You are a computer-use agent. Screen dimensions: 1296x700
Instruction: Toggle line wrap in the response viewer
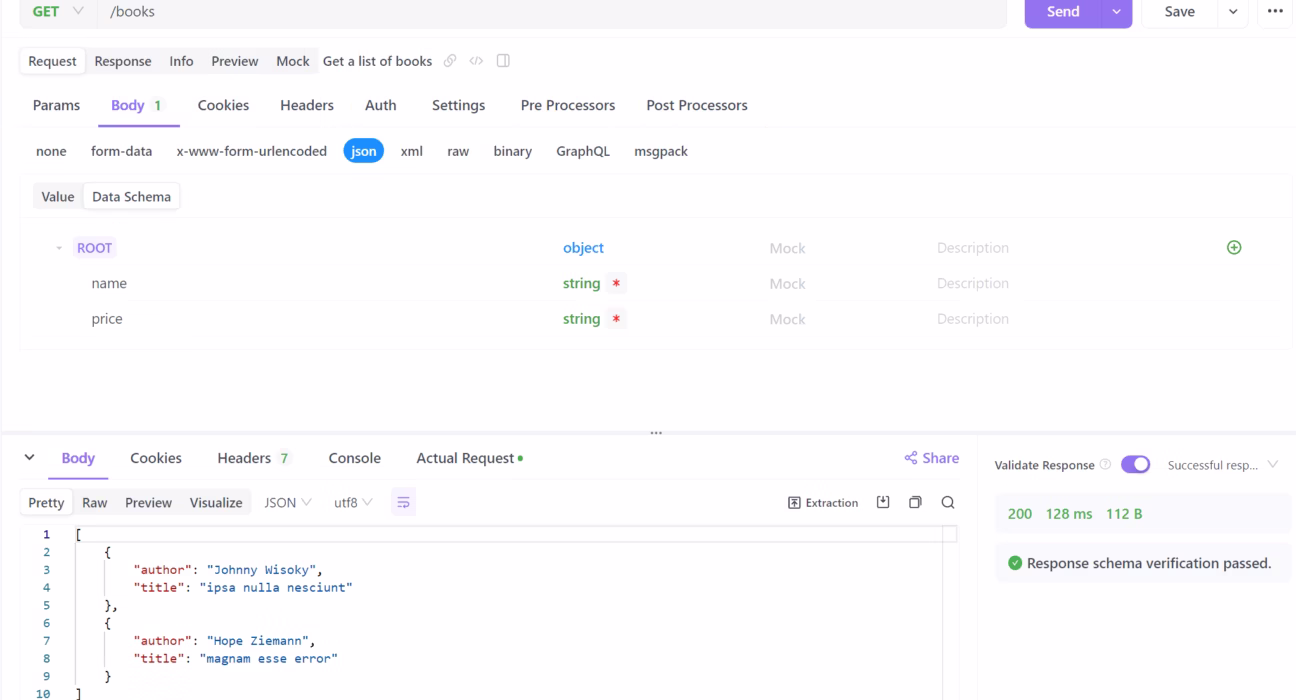[x=403, y=502]
